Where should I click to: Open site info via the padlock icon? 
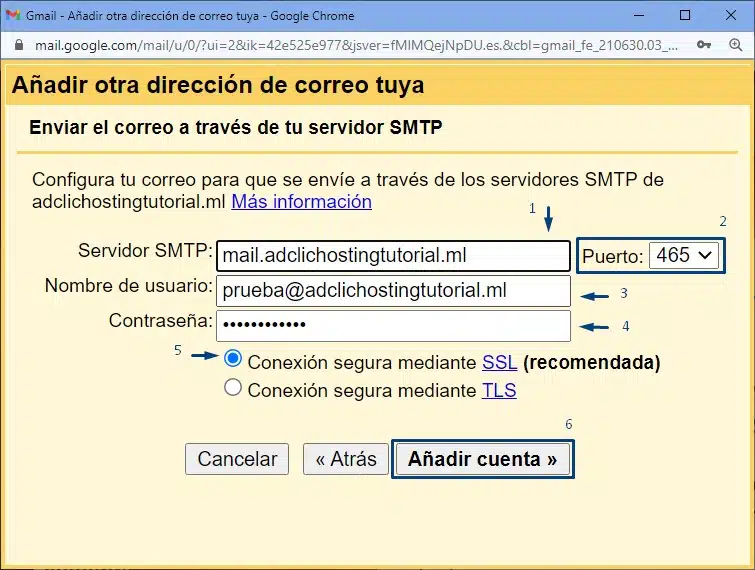16,45
